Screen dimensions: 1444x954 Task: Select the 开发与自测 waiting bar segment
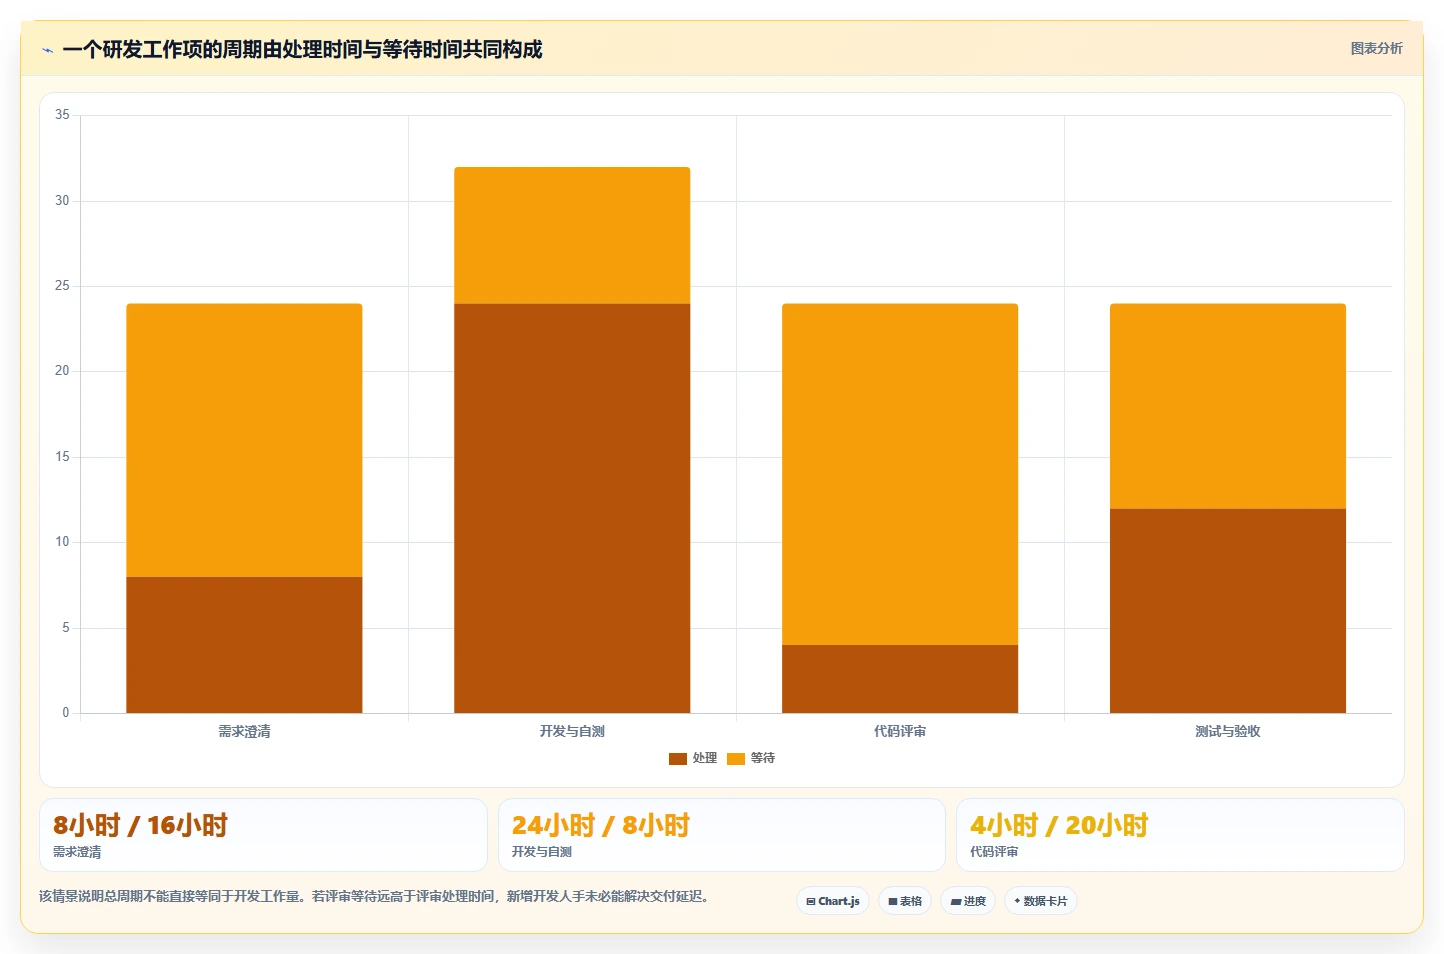(572, 235)
